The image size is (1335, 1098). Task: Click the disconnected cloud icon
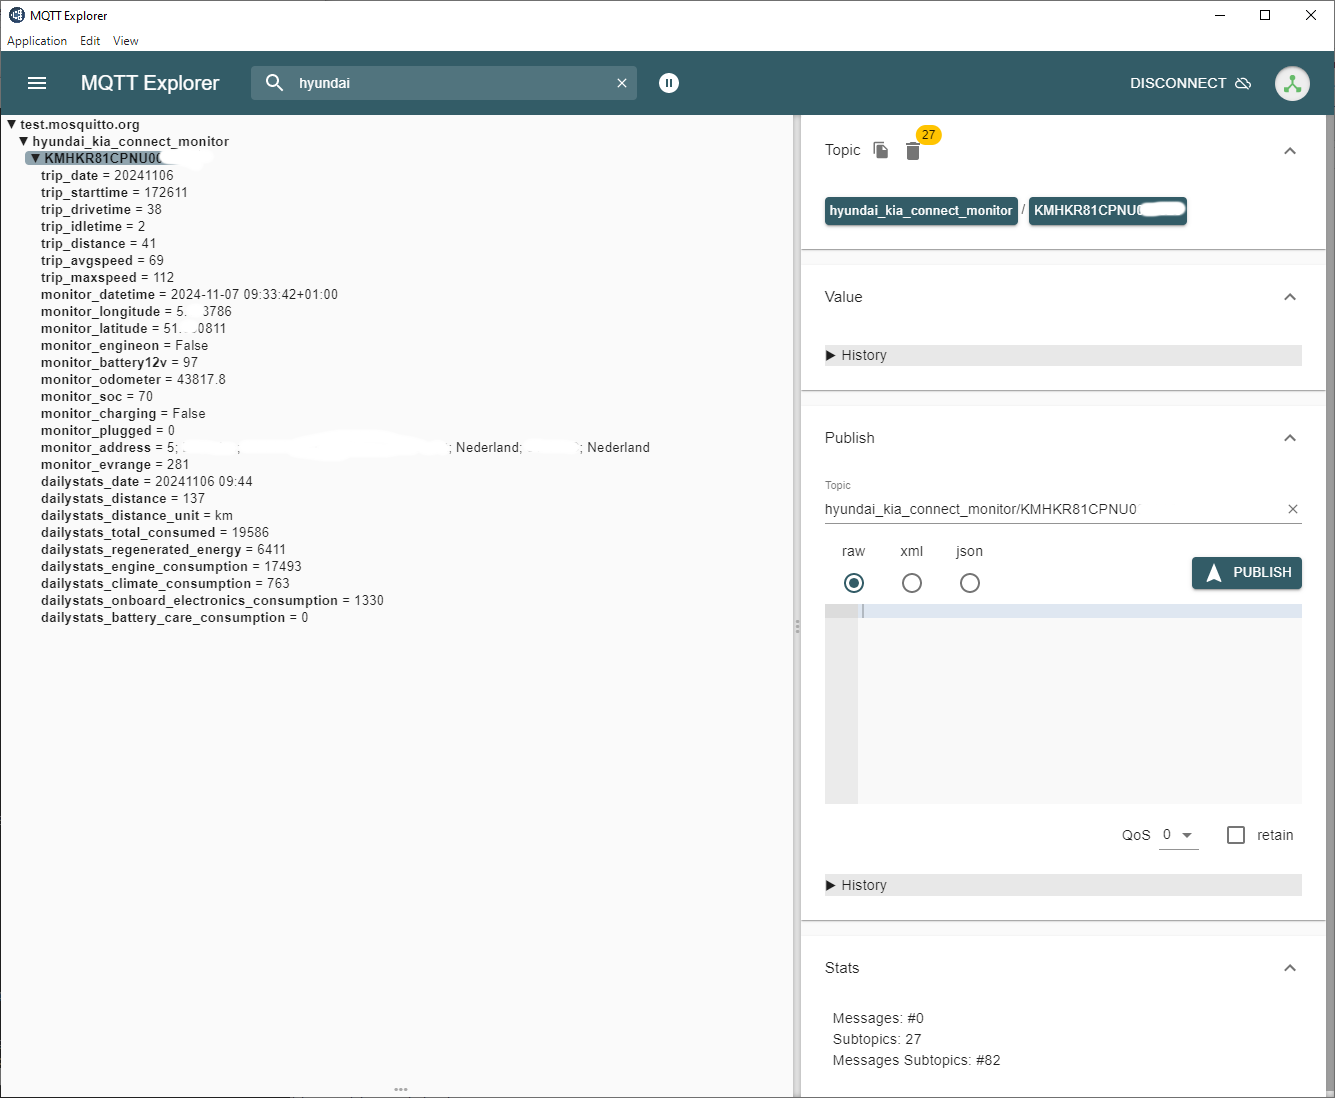point(1244,83)
